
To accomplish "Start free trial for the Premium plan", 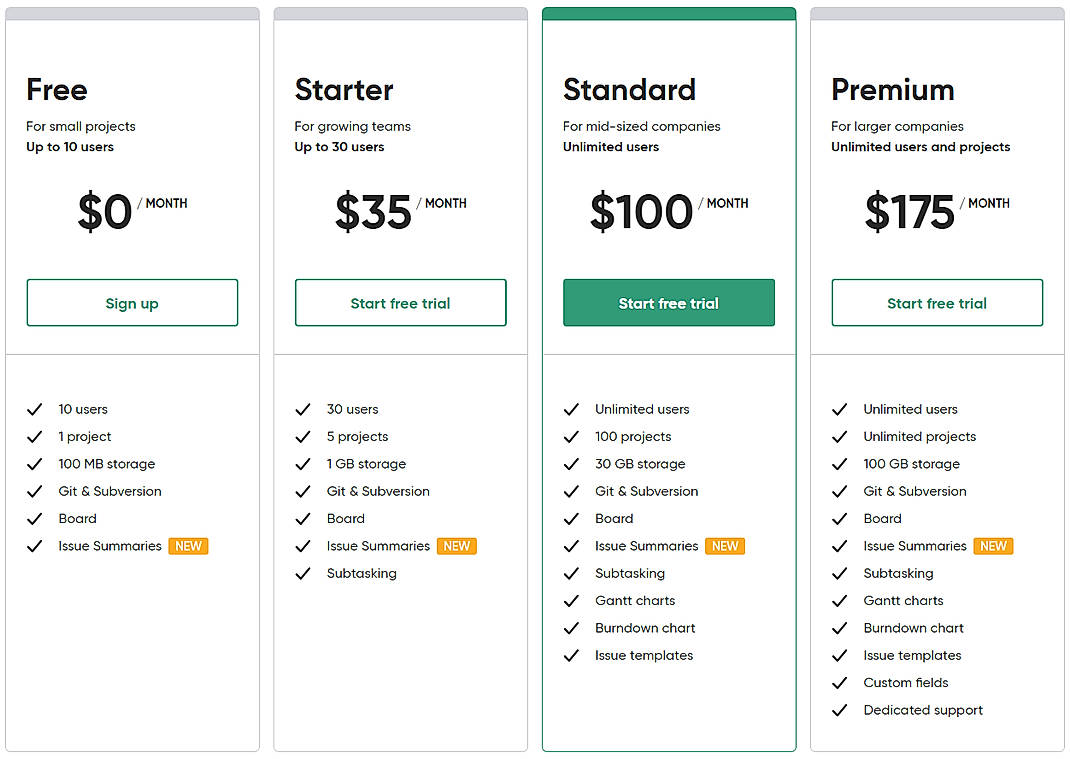I will (937, 302).
